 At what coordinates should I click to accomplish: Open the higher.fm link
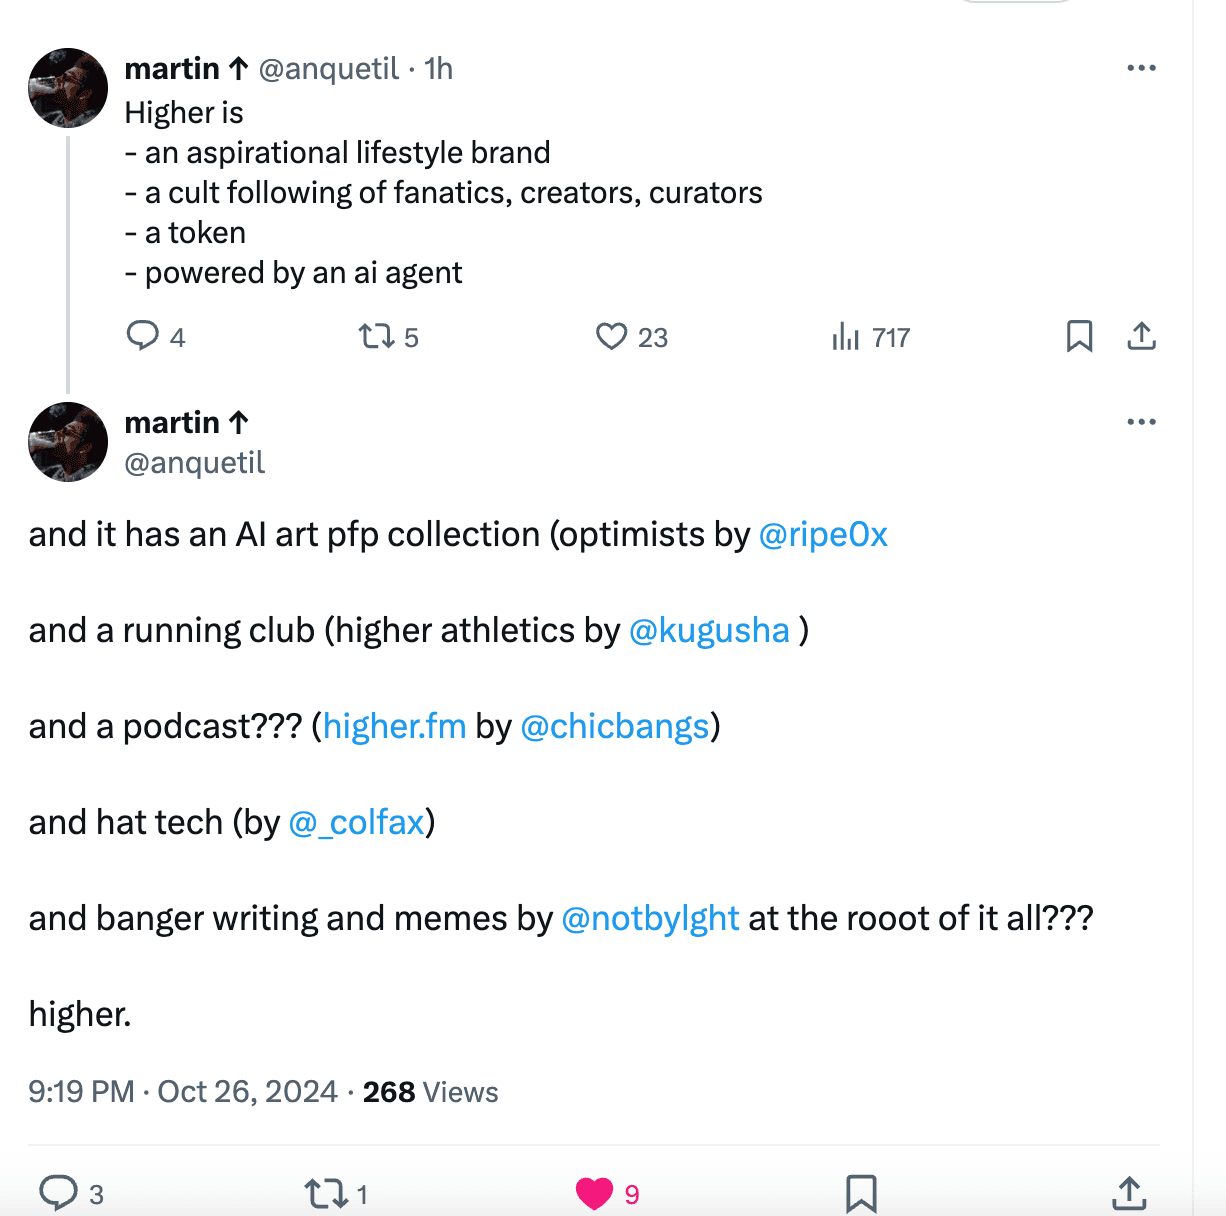point(394,726)
